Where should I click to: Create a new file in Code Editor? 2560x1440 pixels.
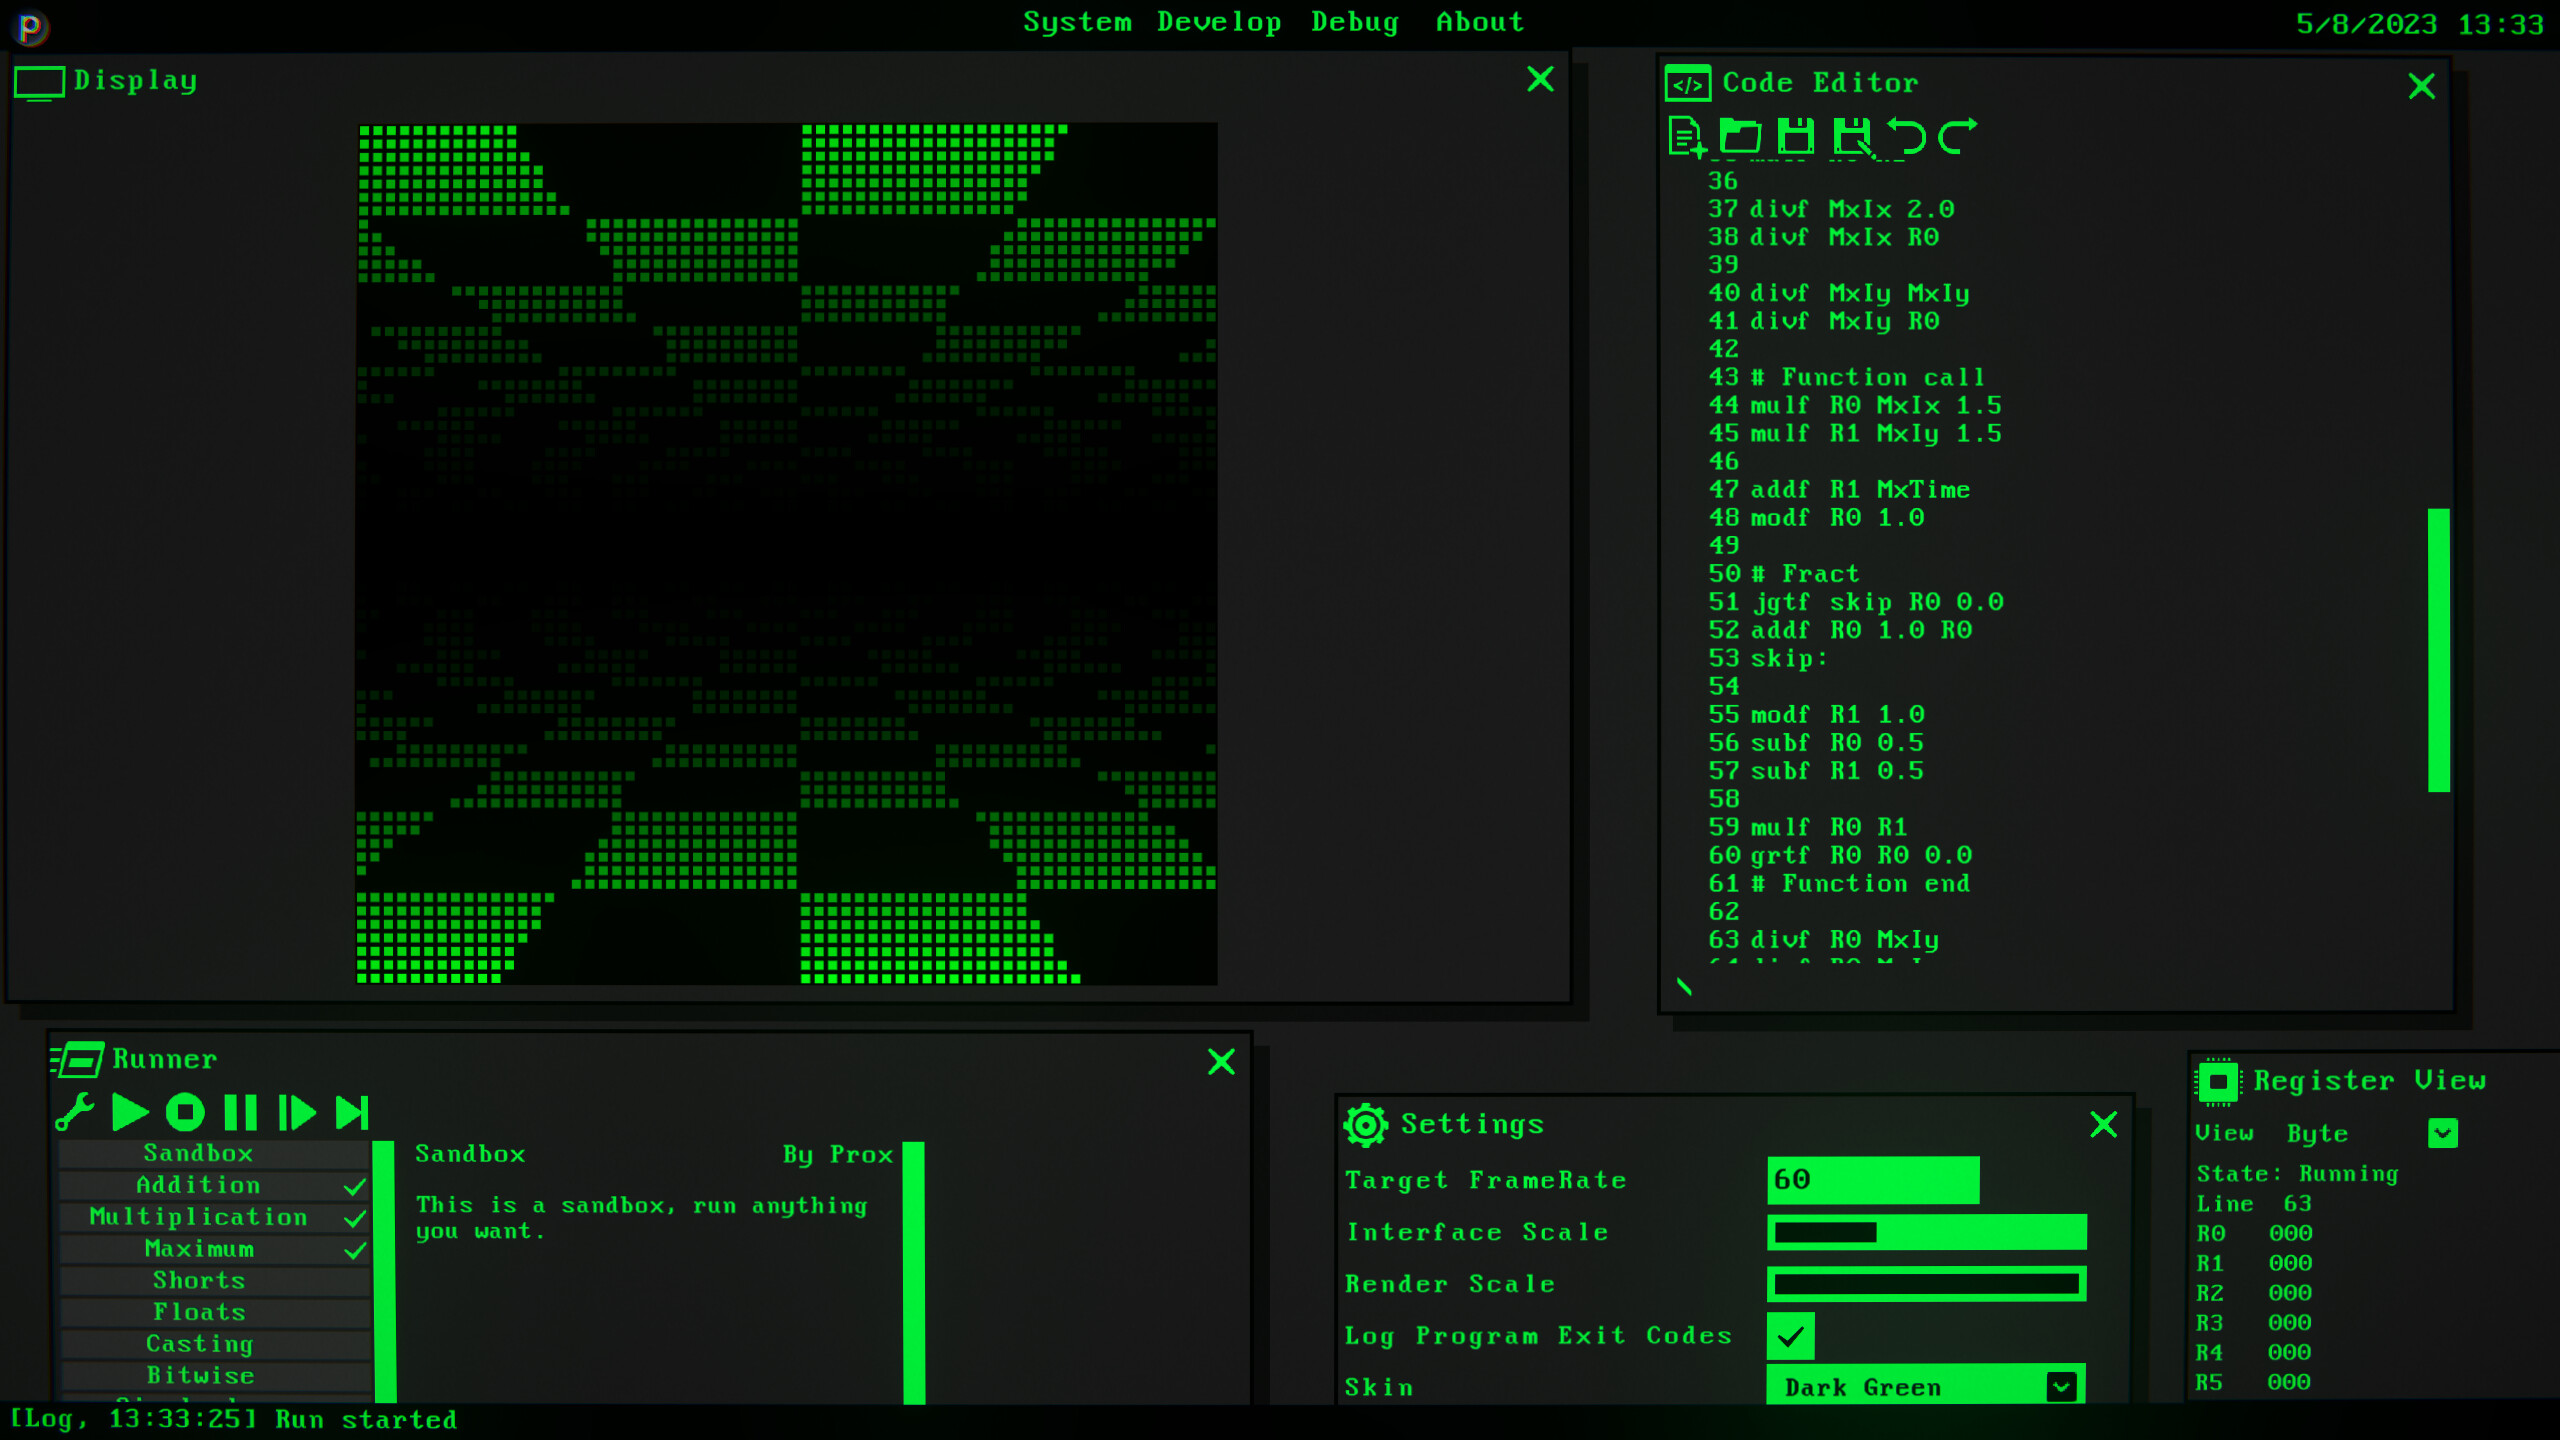pos(1685,137)
